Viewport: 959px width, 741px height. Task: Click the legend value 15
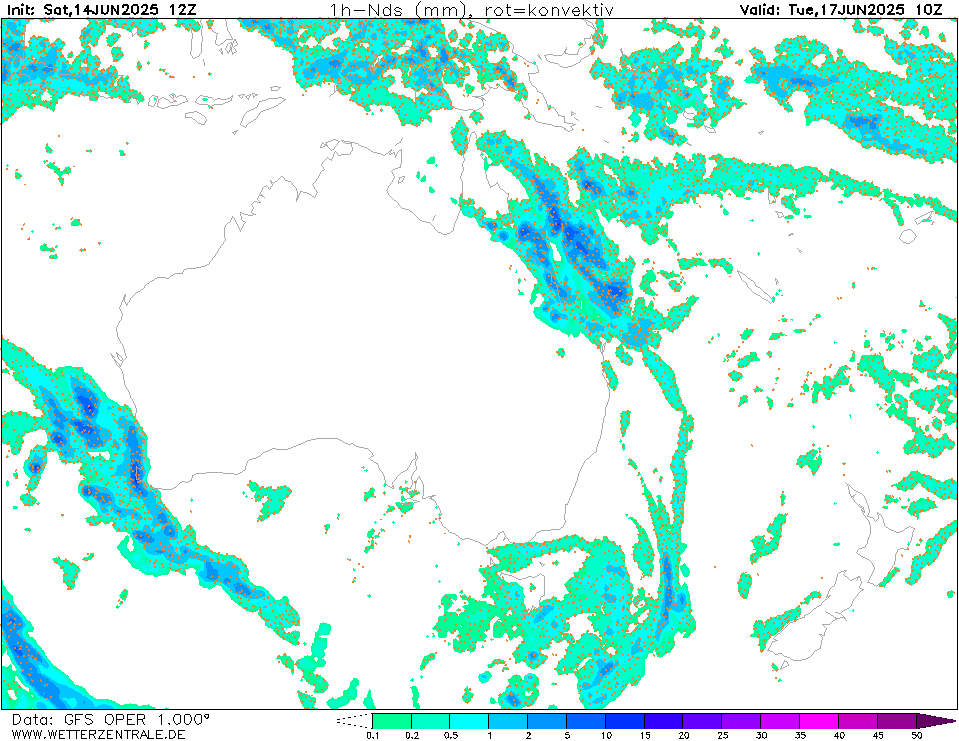(x=645, y=735)
